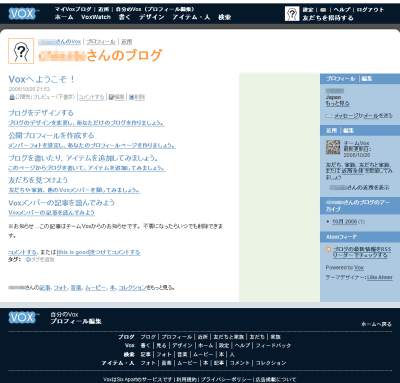Click the edit pencil icon under post title

click(x=111, y=97)
